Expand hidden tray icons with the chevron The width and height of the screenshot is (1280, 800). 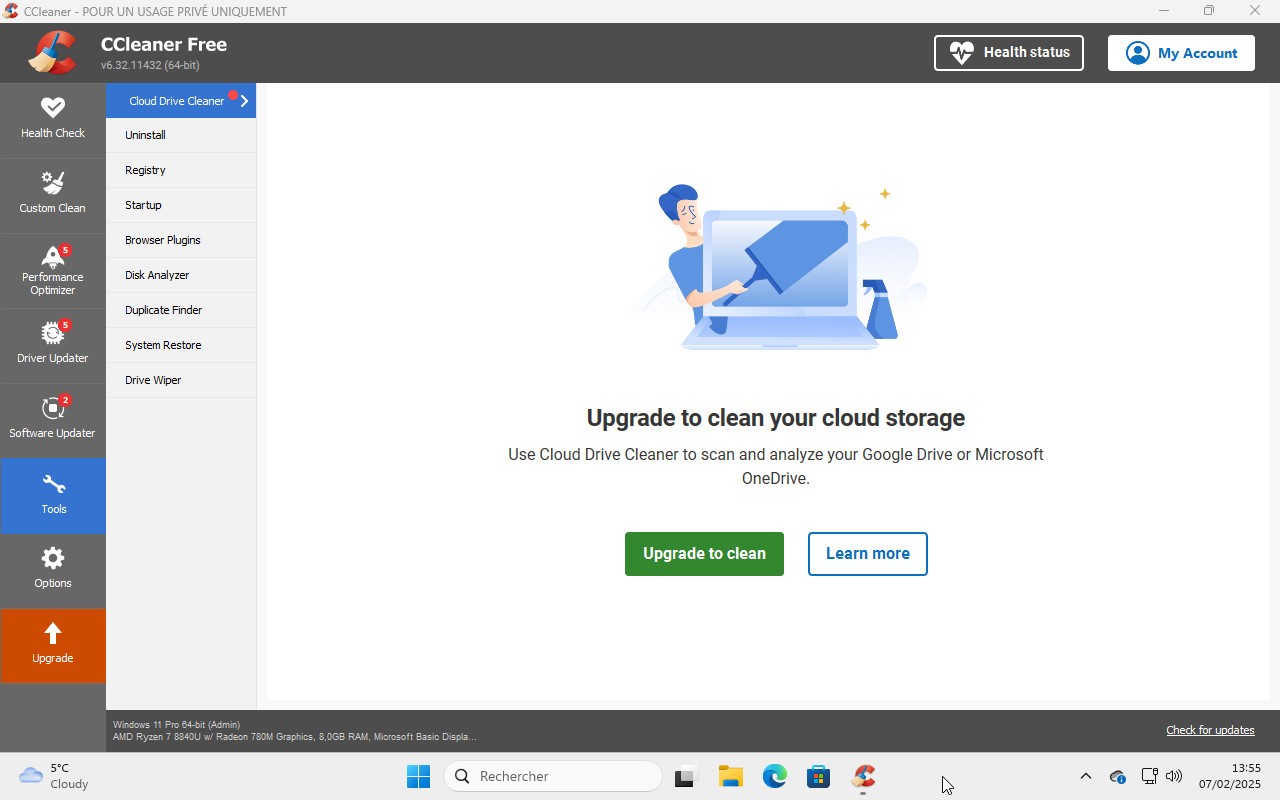click(1085, 775)
